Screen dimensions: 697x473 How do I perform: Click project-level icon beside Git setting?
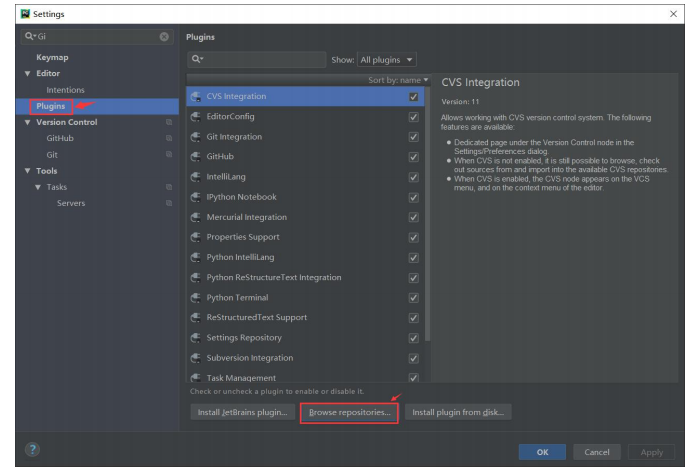[x=169, y=154]
